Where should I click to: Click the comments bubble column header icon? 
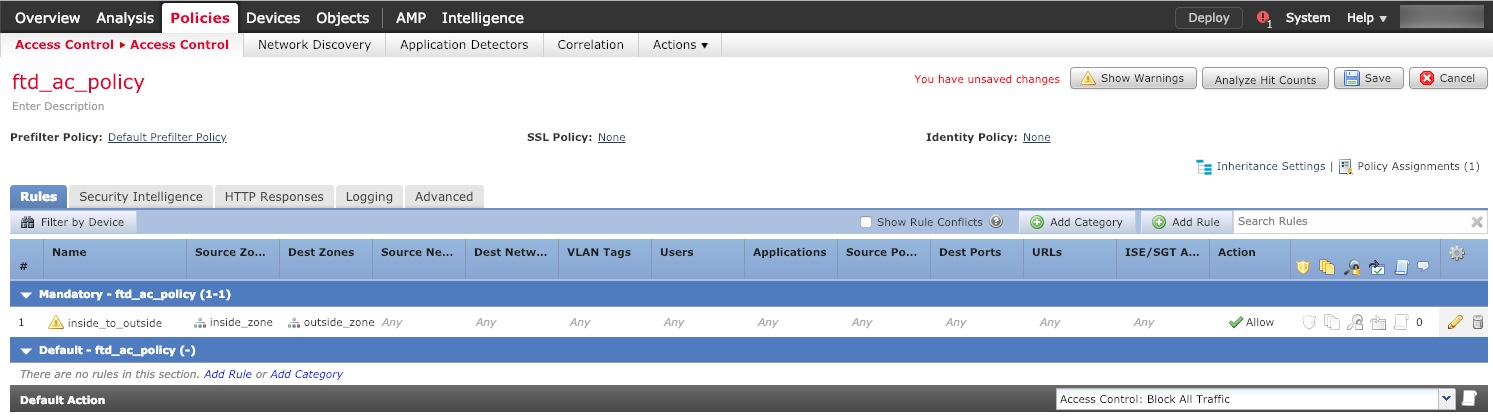pos(1423,267)
